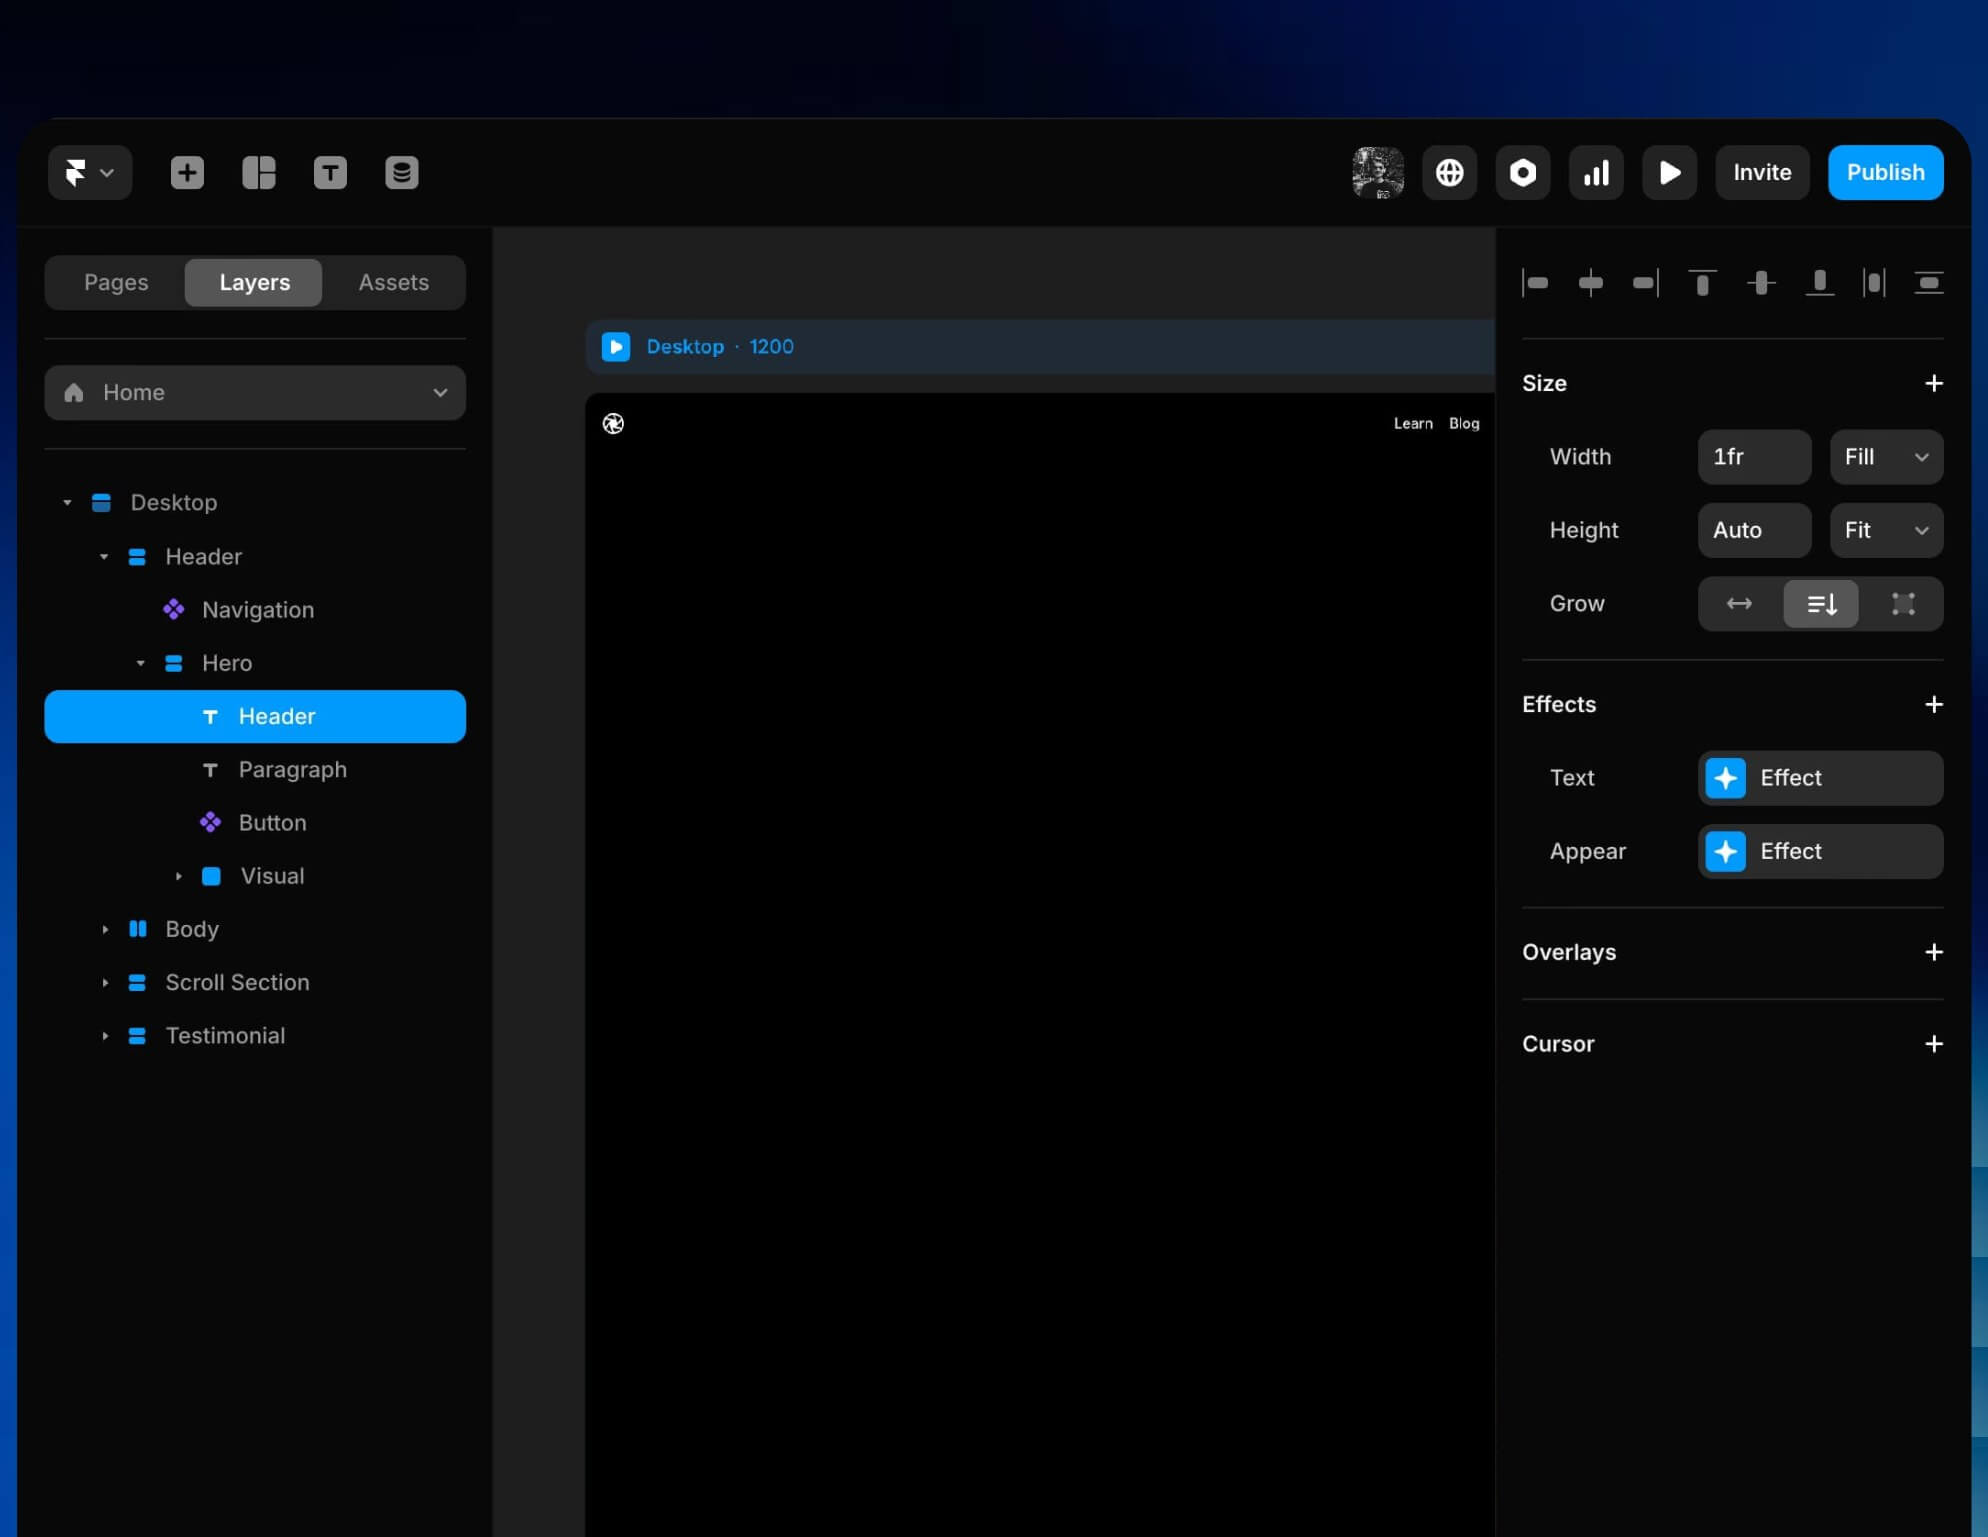Switch to the Pages tab

115,282
